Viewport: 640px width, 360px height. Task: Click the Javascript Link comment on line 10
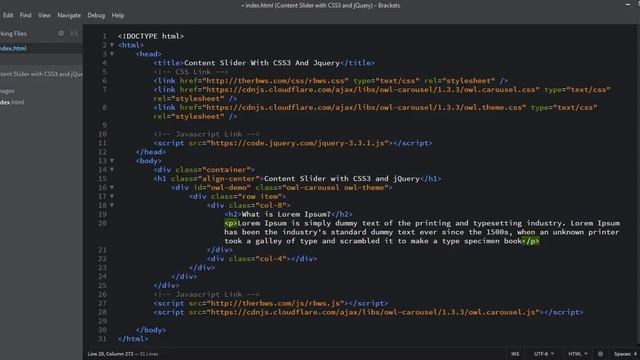206,134
